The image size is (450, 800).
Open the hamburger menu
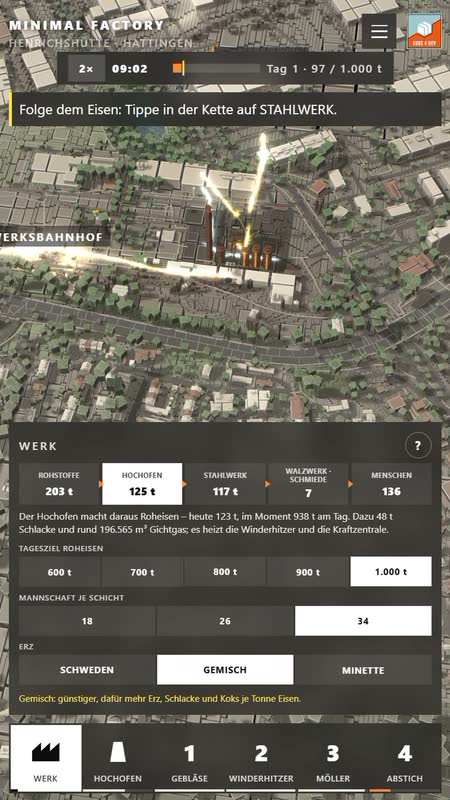(x=379, y=31)
